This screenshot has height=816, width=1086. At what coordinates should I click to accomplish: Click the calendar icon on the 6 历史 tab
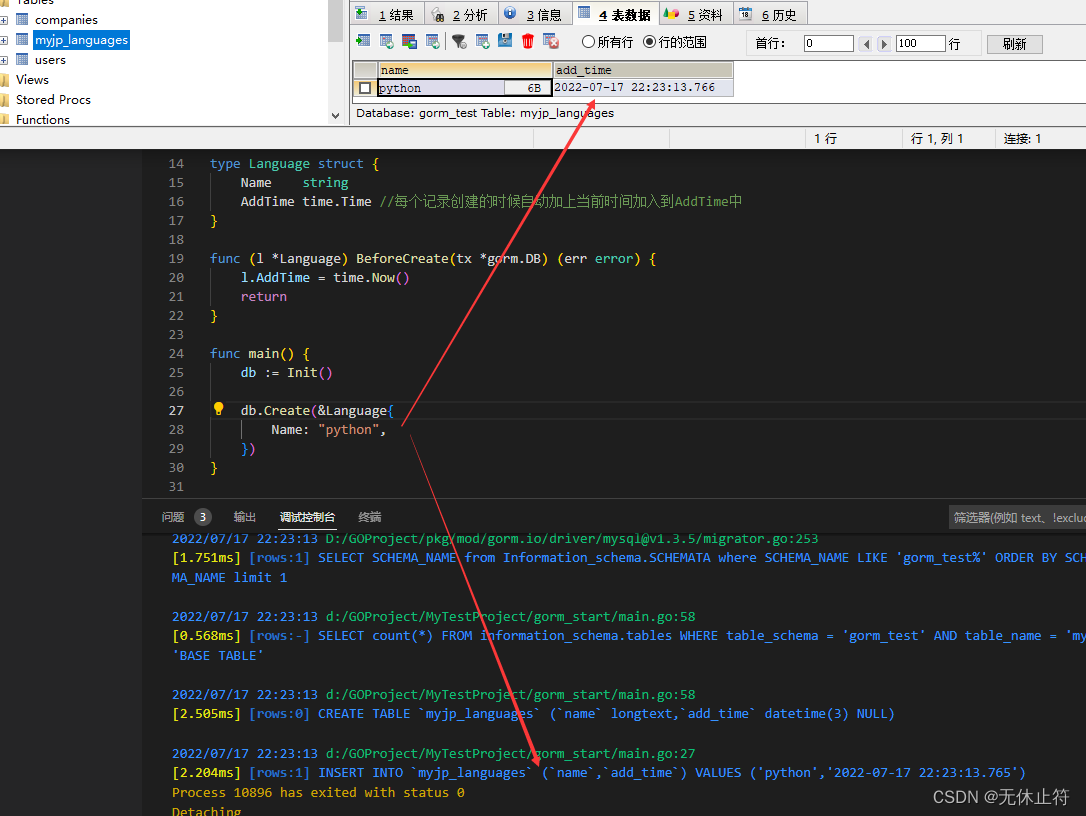point(745,13)
